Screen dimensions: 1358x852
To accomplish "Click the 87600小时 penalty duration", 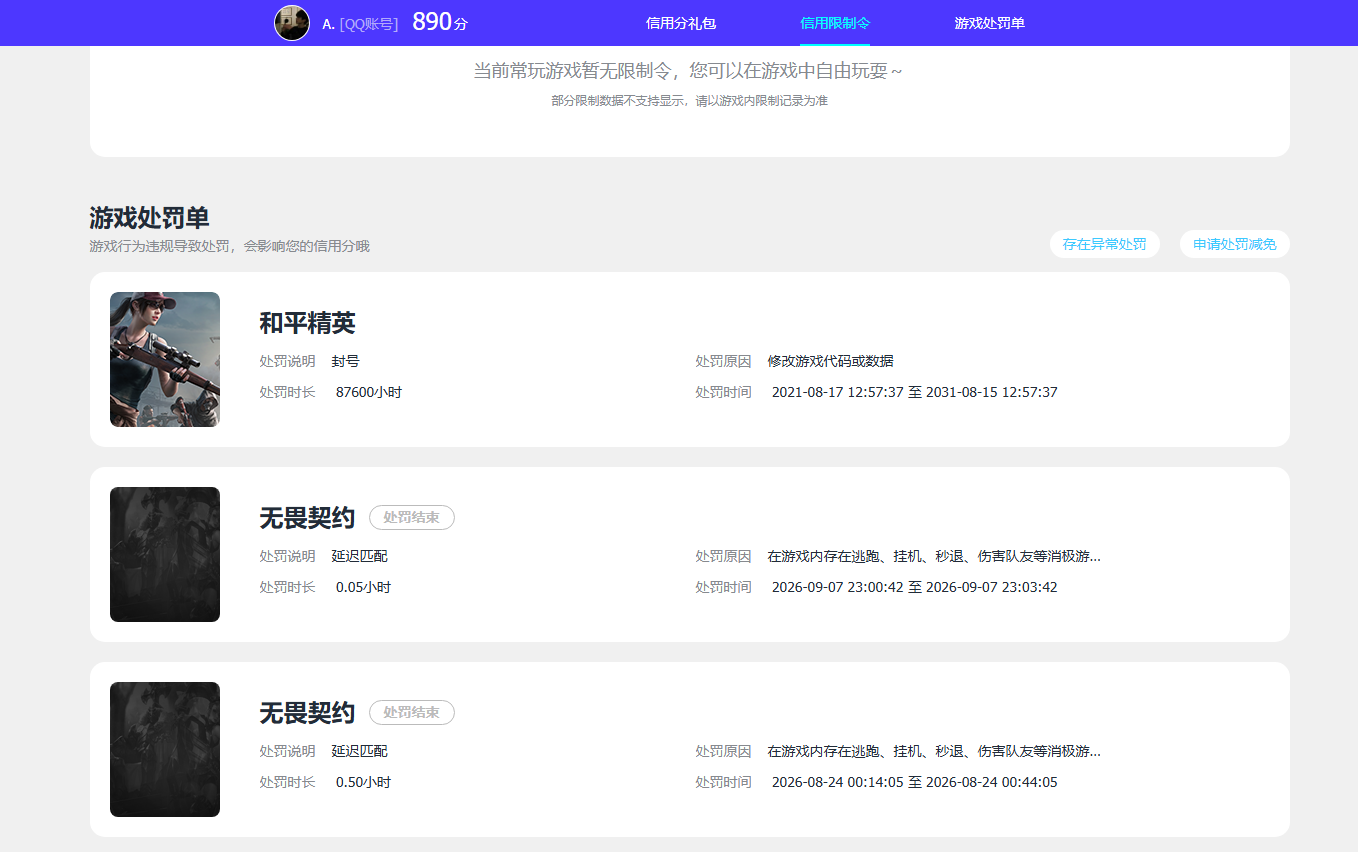I will click(369, 392).
